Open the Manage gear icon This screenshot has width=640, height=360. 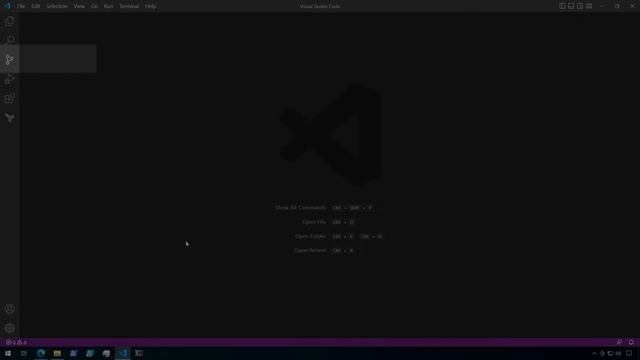click(10, 328)
